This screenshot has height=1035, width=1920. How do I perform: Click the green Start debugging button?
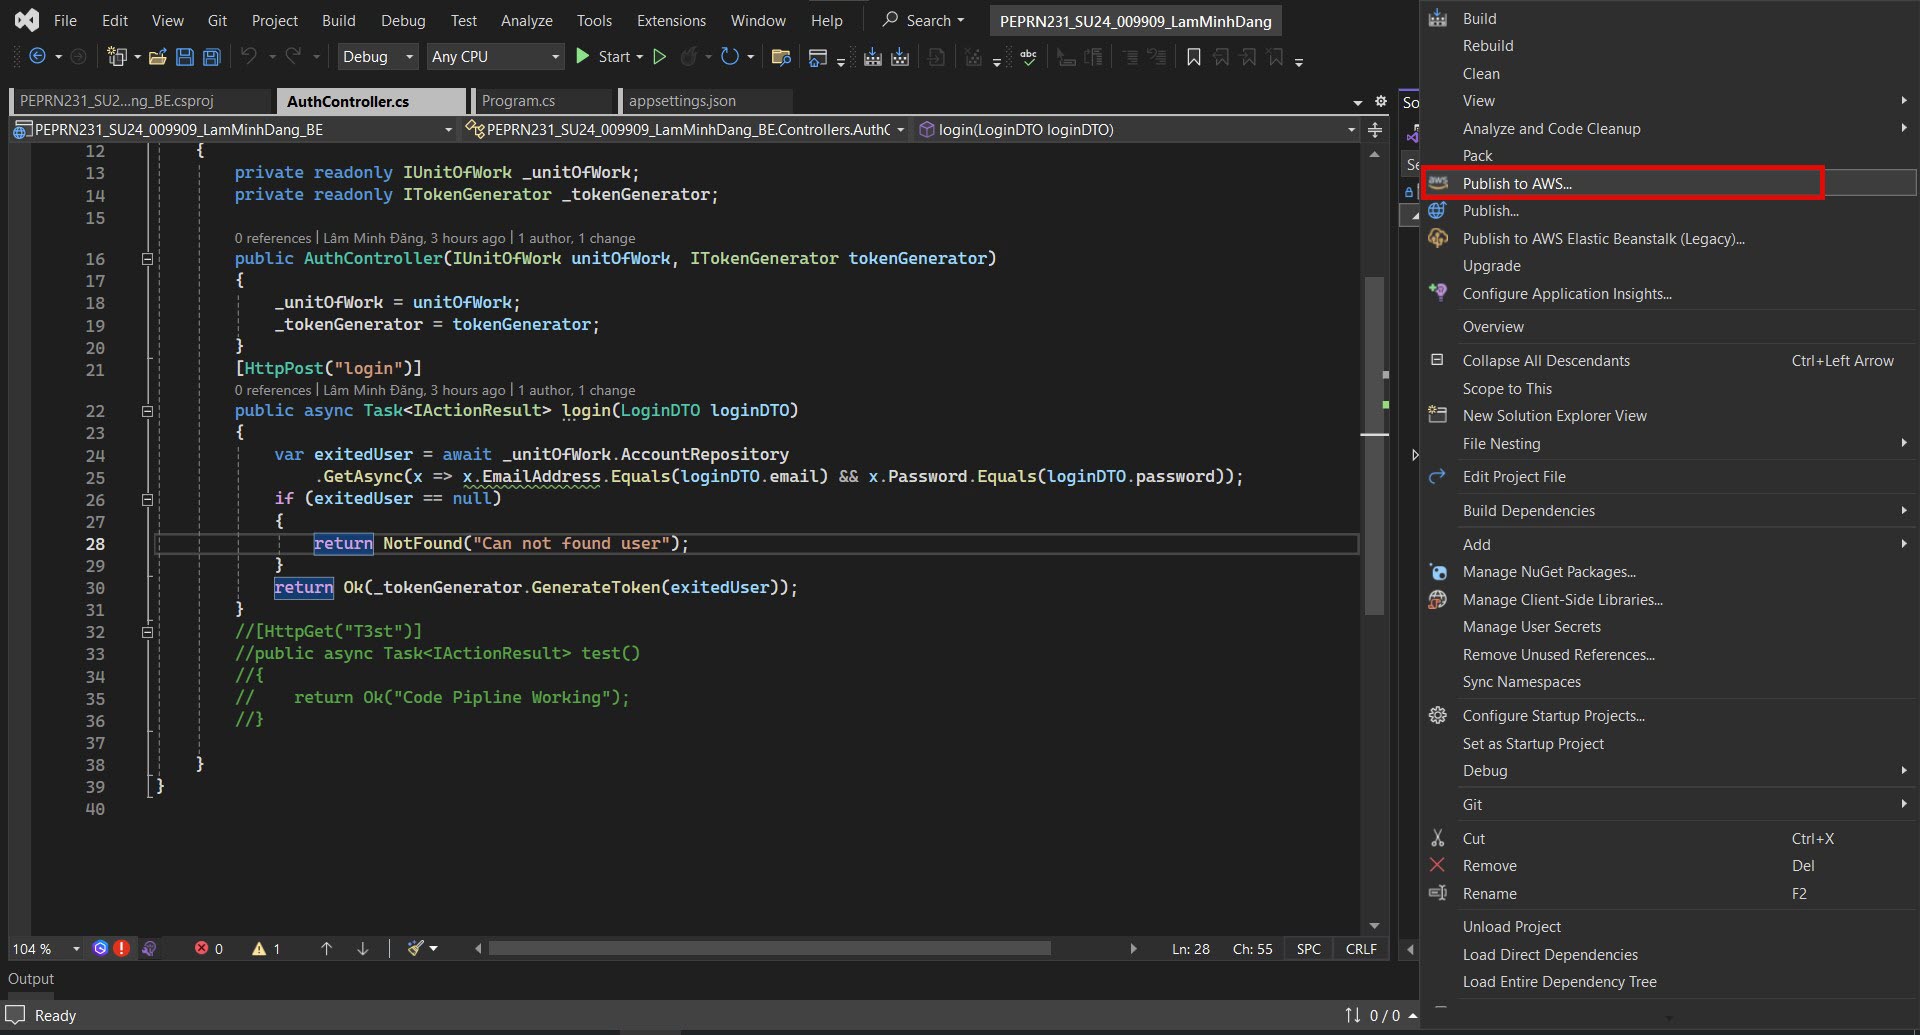pos(583,57)
